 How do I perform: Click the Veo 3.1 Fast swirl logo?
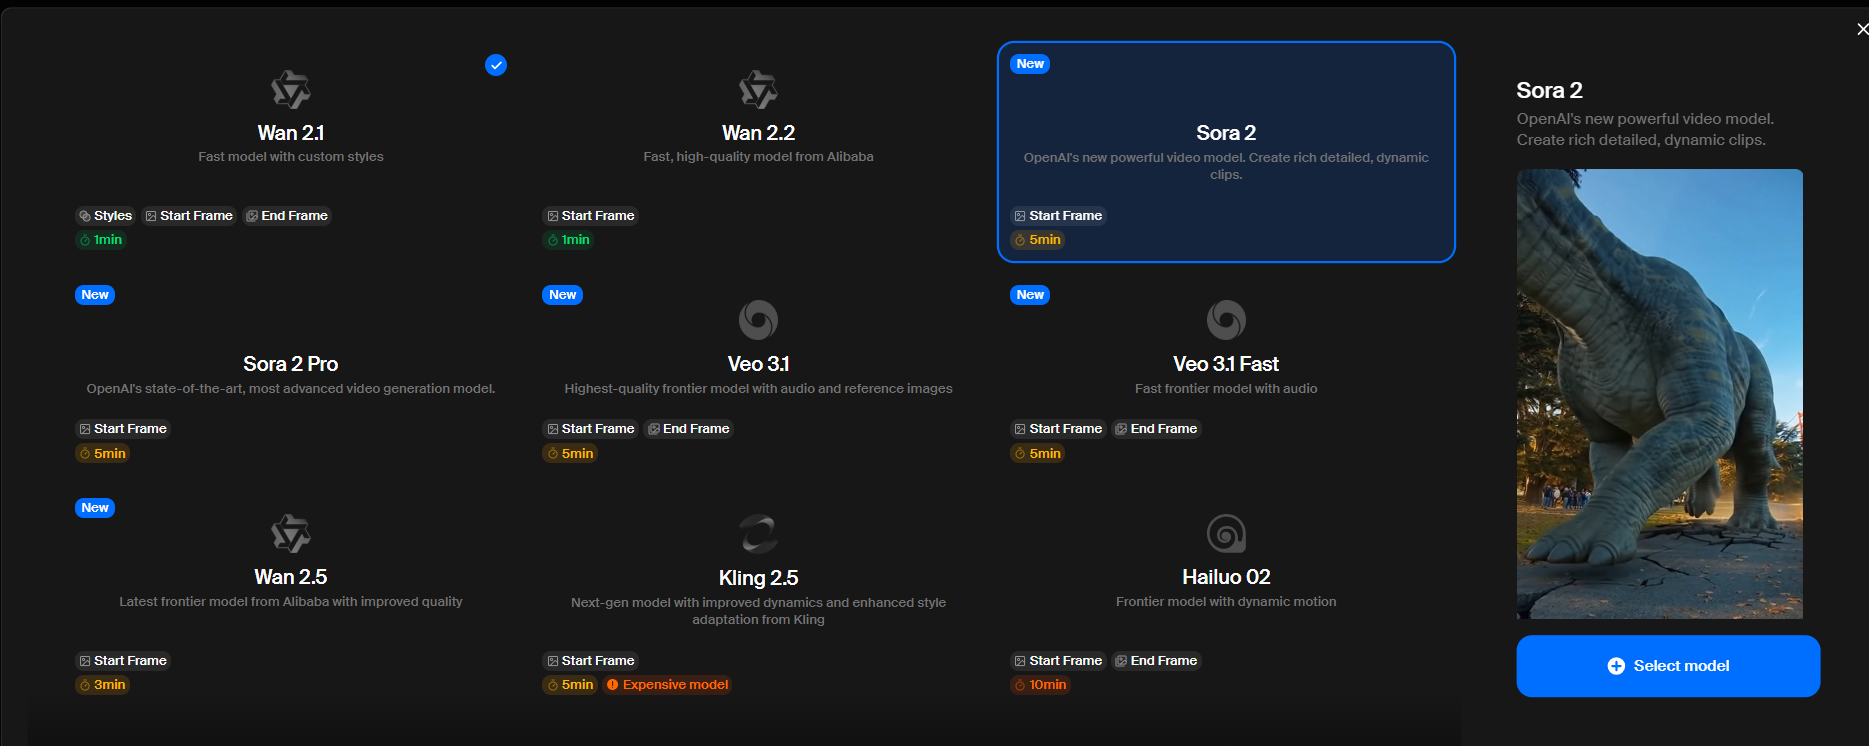pyautogui.click(x=1226, y=320)
